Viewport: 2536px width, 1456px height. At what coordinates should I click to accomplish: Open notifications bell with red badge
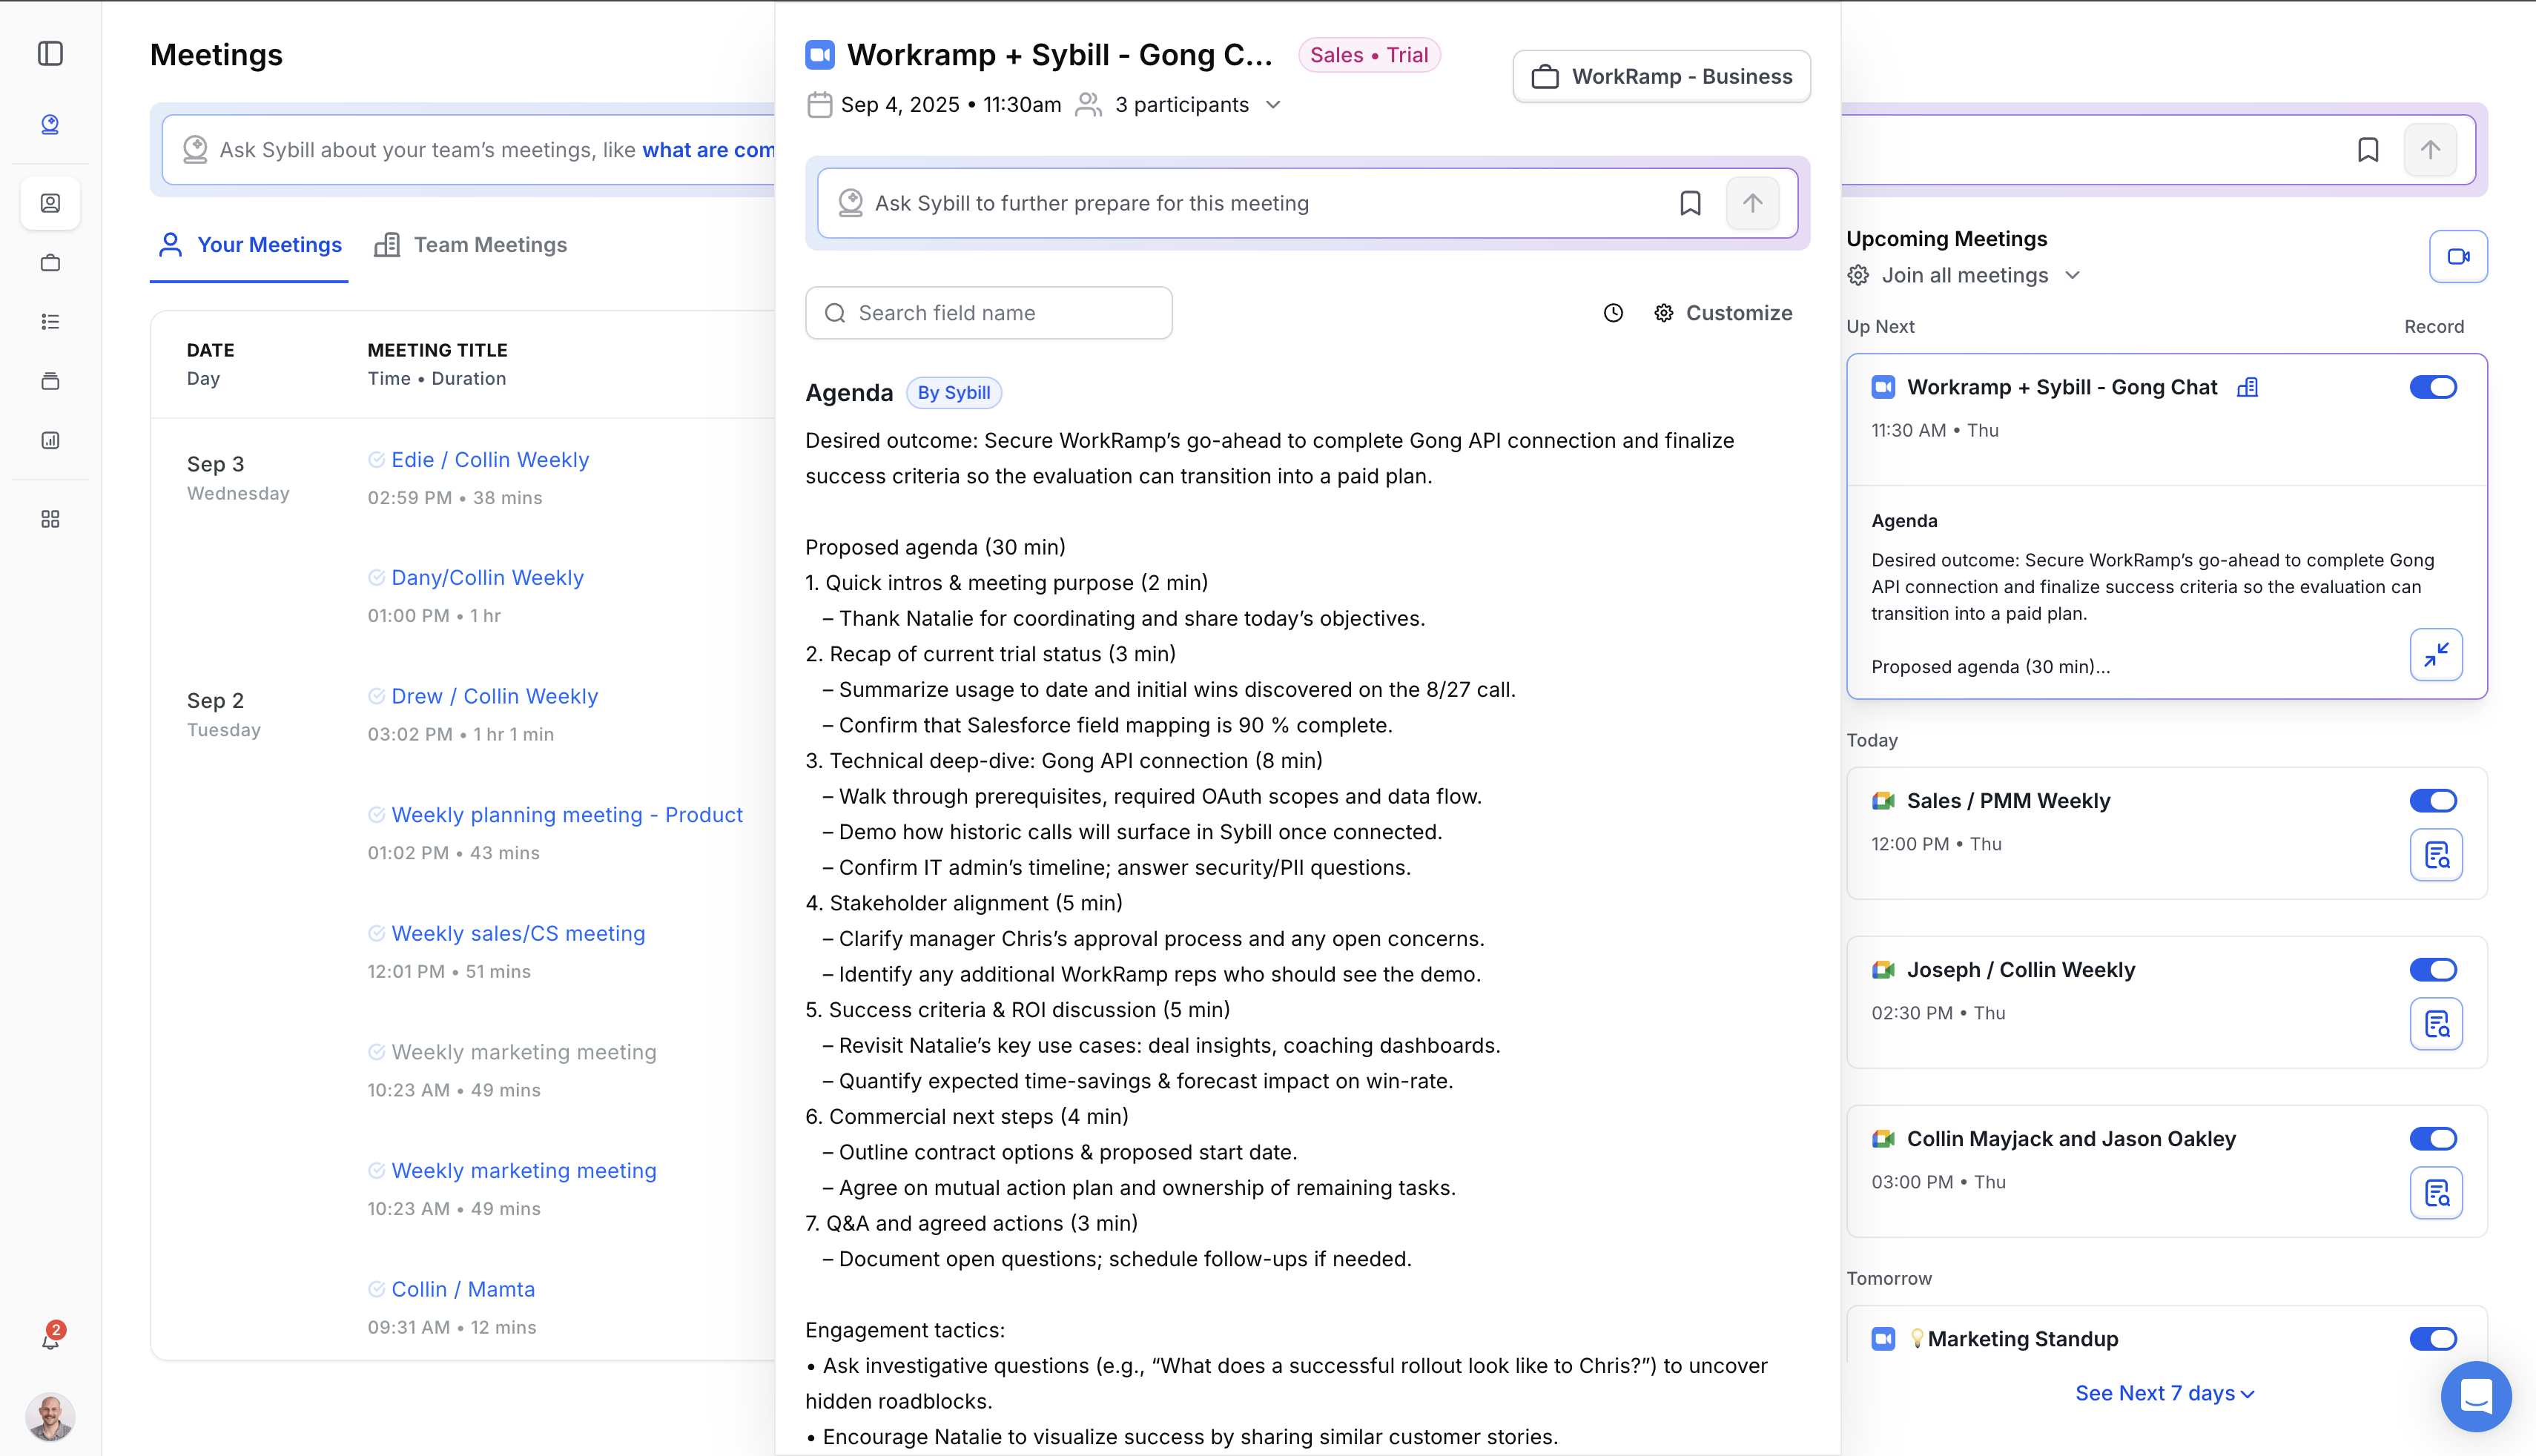(x=50, y=1339)
